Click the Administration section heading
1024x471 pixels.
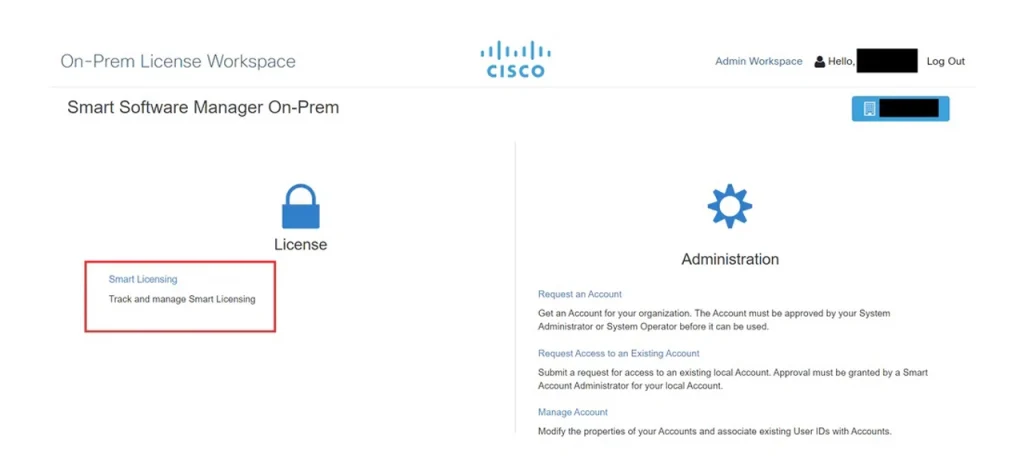pyautogui.click(x=729, y=259)
